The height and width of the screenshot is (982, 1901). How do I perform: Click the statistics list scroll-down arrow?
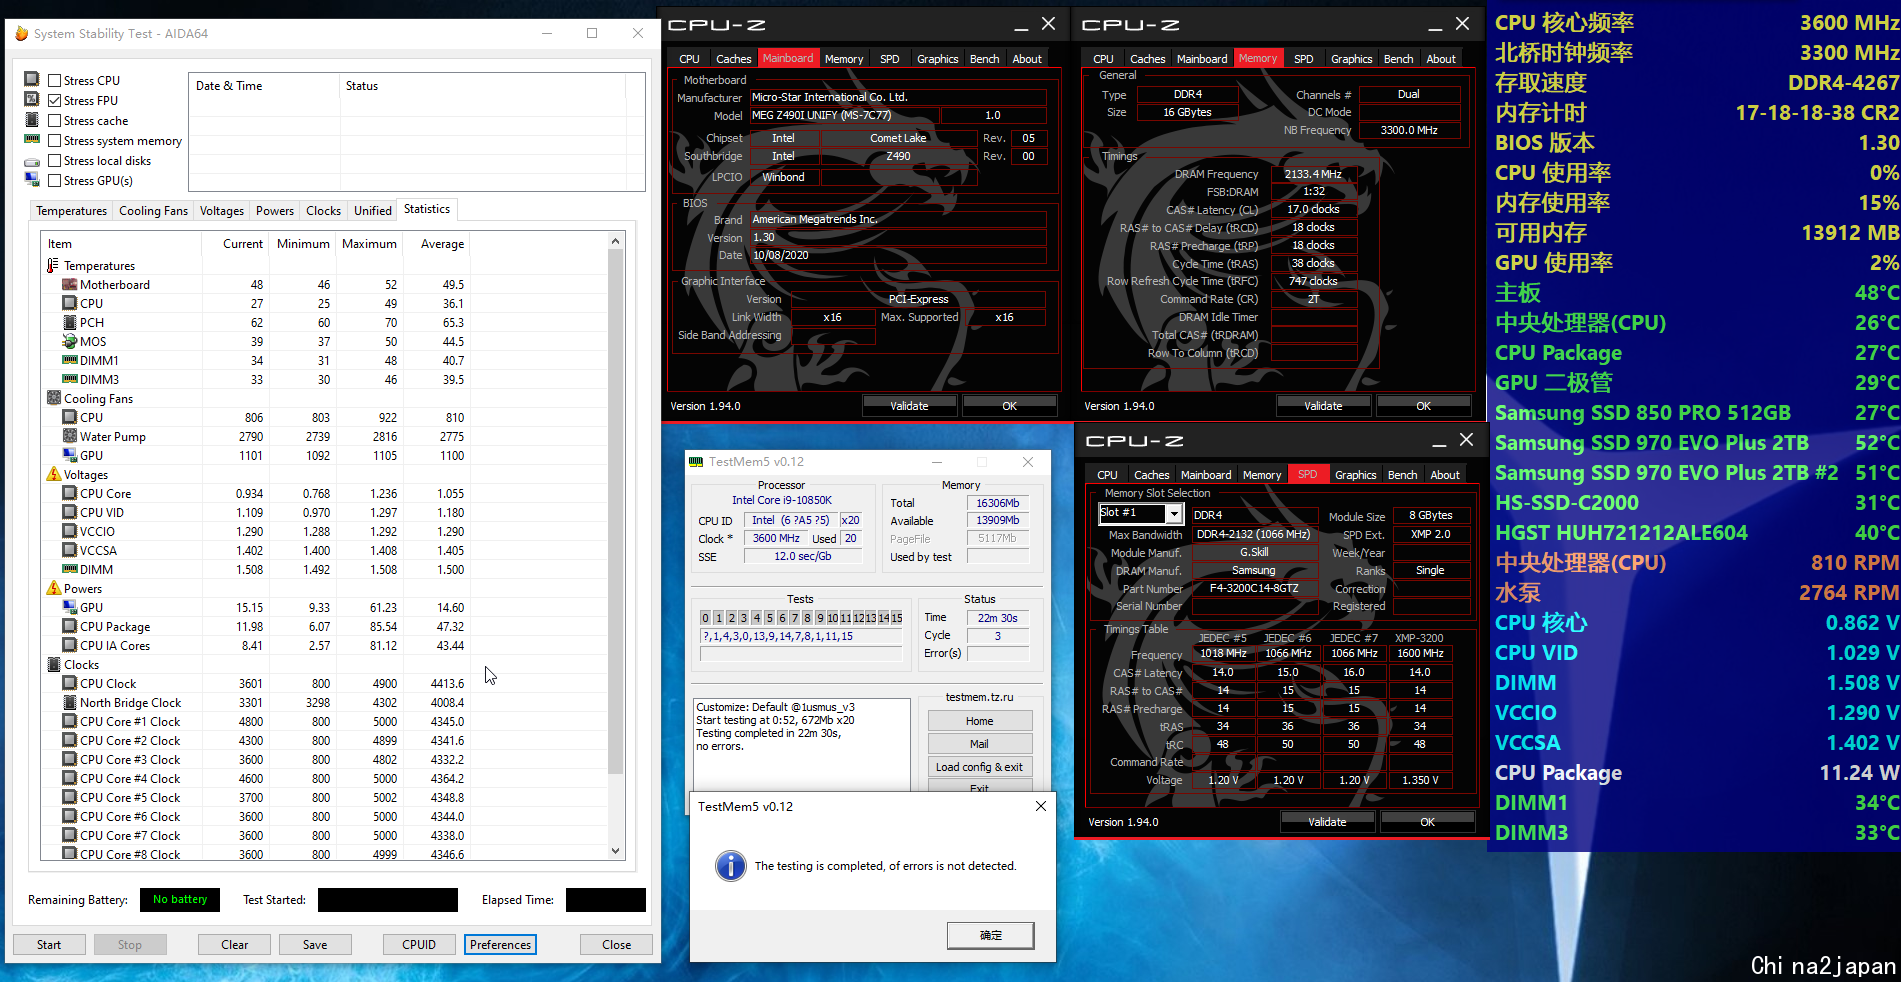616,851
